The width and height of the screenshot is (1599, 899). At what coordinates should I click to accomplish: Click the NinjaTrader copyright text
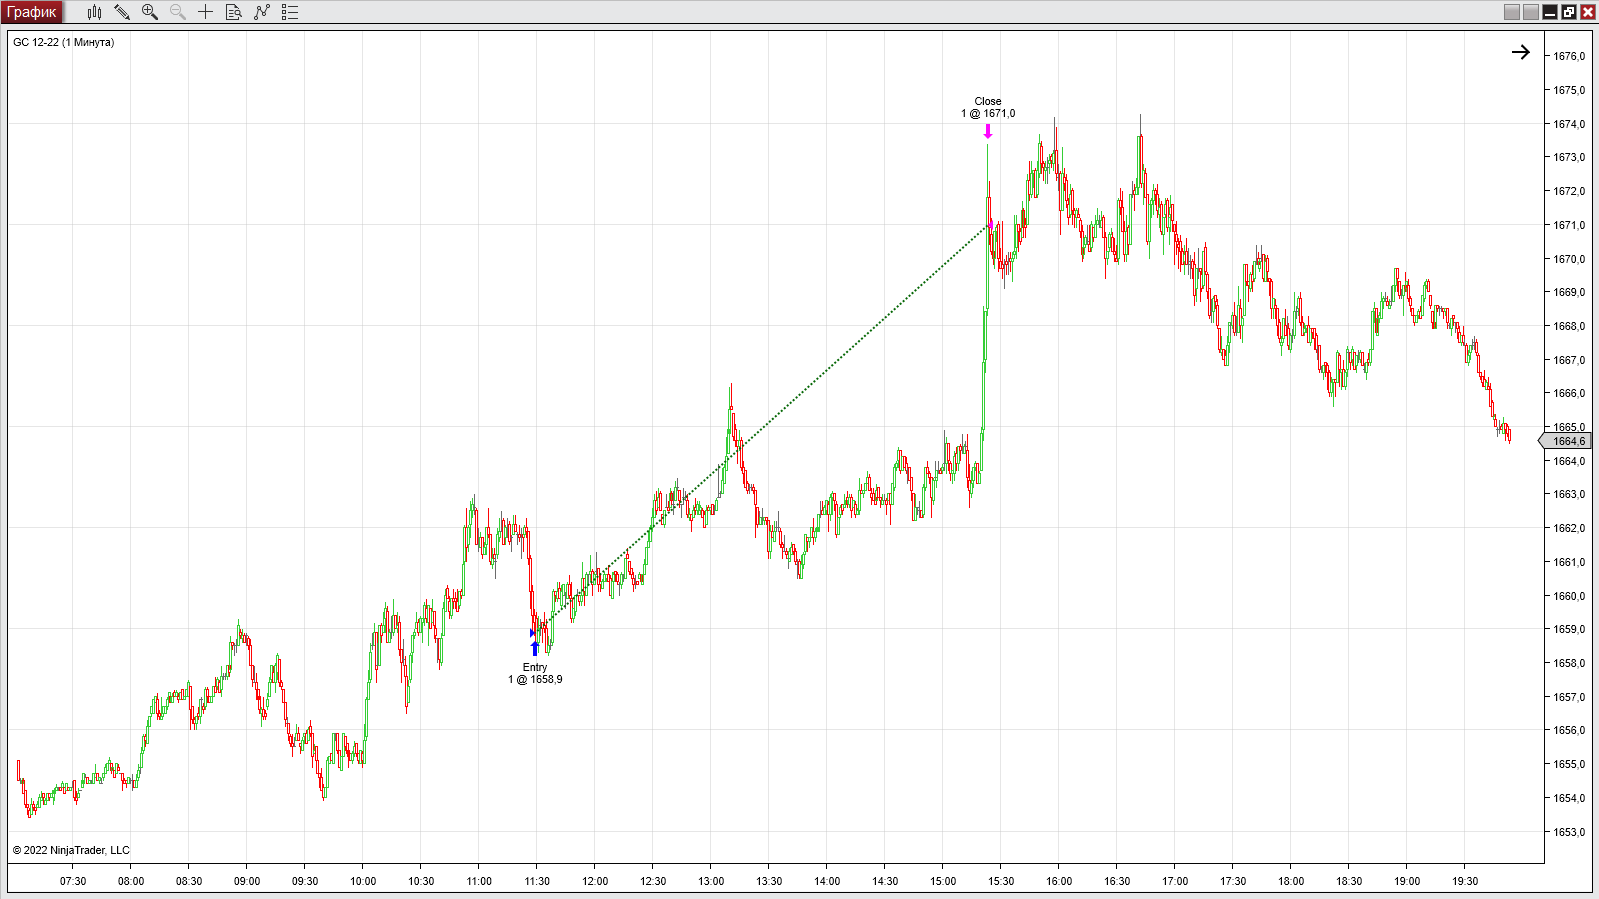point(71,850)
